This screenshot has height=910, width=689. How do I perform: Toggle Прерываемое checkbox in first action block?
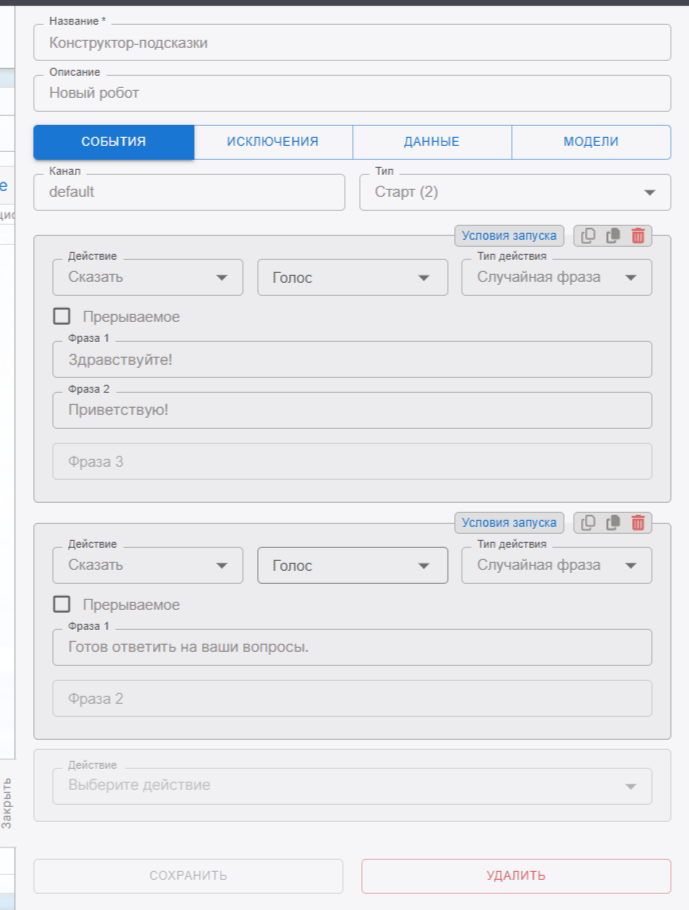point(62,316)
